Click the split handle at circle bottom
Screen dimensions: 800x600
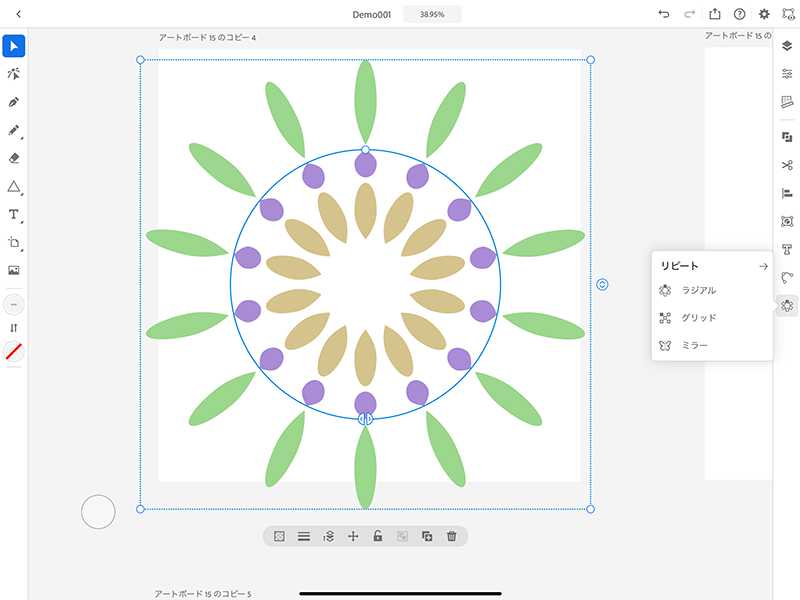365,419
